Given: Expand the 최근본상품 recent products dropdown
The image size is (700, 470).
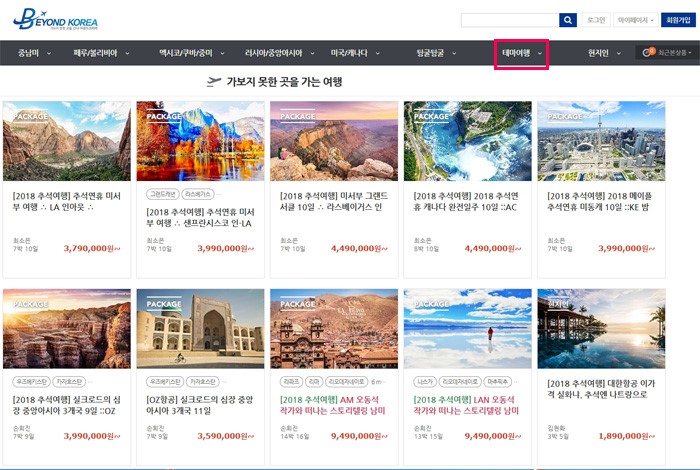Looking at the screenshot, I should coord(674,53).
